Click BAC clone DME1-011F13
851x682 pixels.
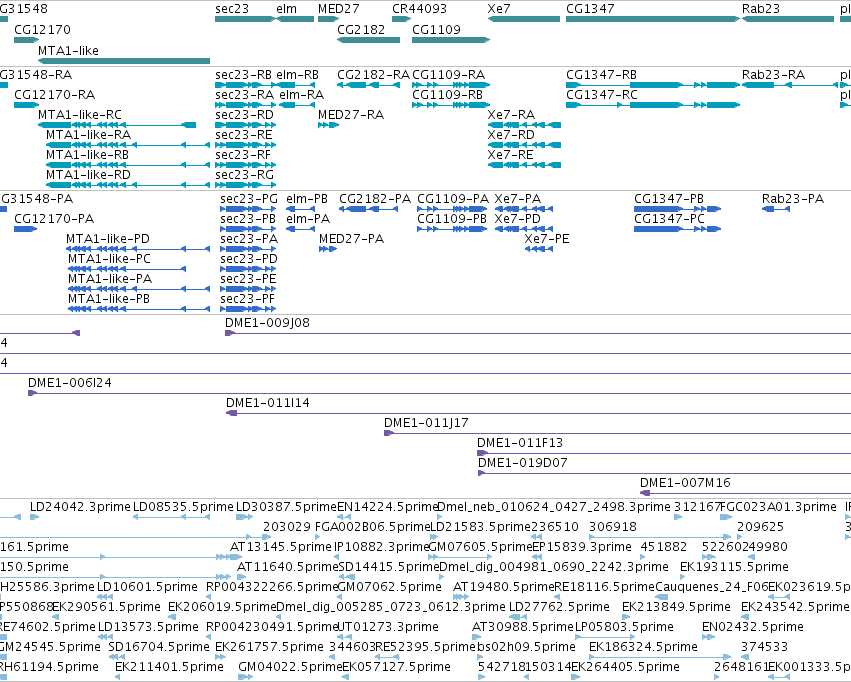click(520, 443)
